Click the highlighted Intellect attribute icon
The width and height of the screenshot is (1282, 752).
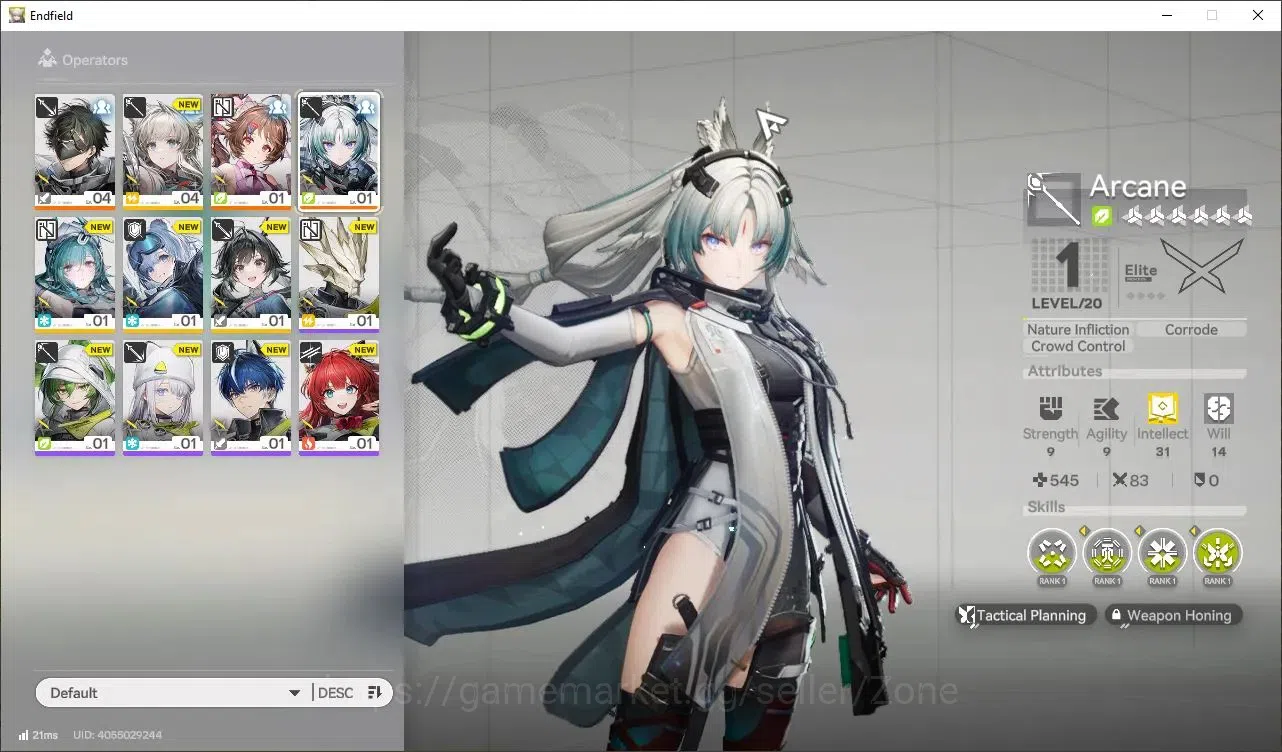point(1162,408)
